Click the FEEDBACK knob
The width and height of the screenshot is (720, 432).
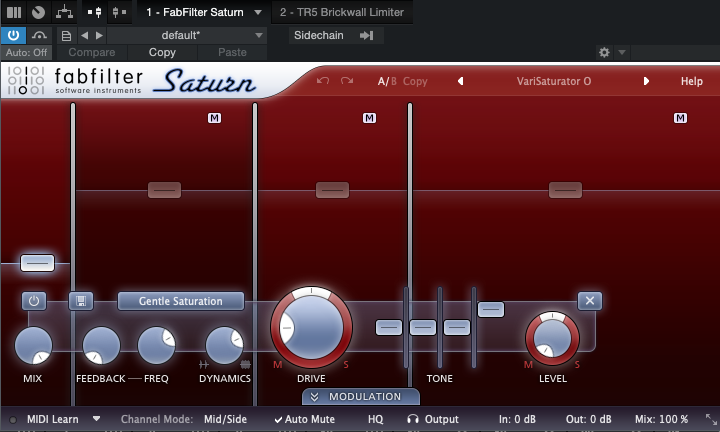[x=101, y=345]
